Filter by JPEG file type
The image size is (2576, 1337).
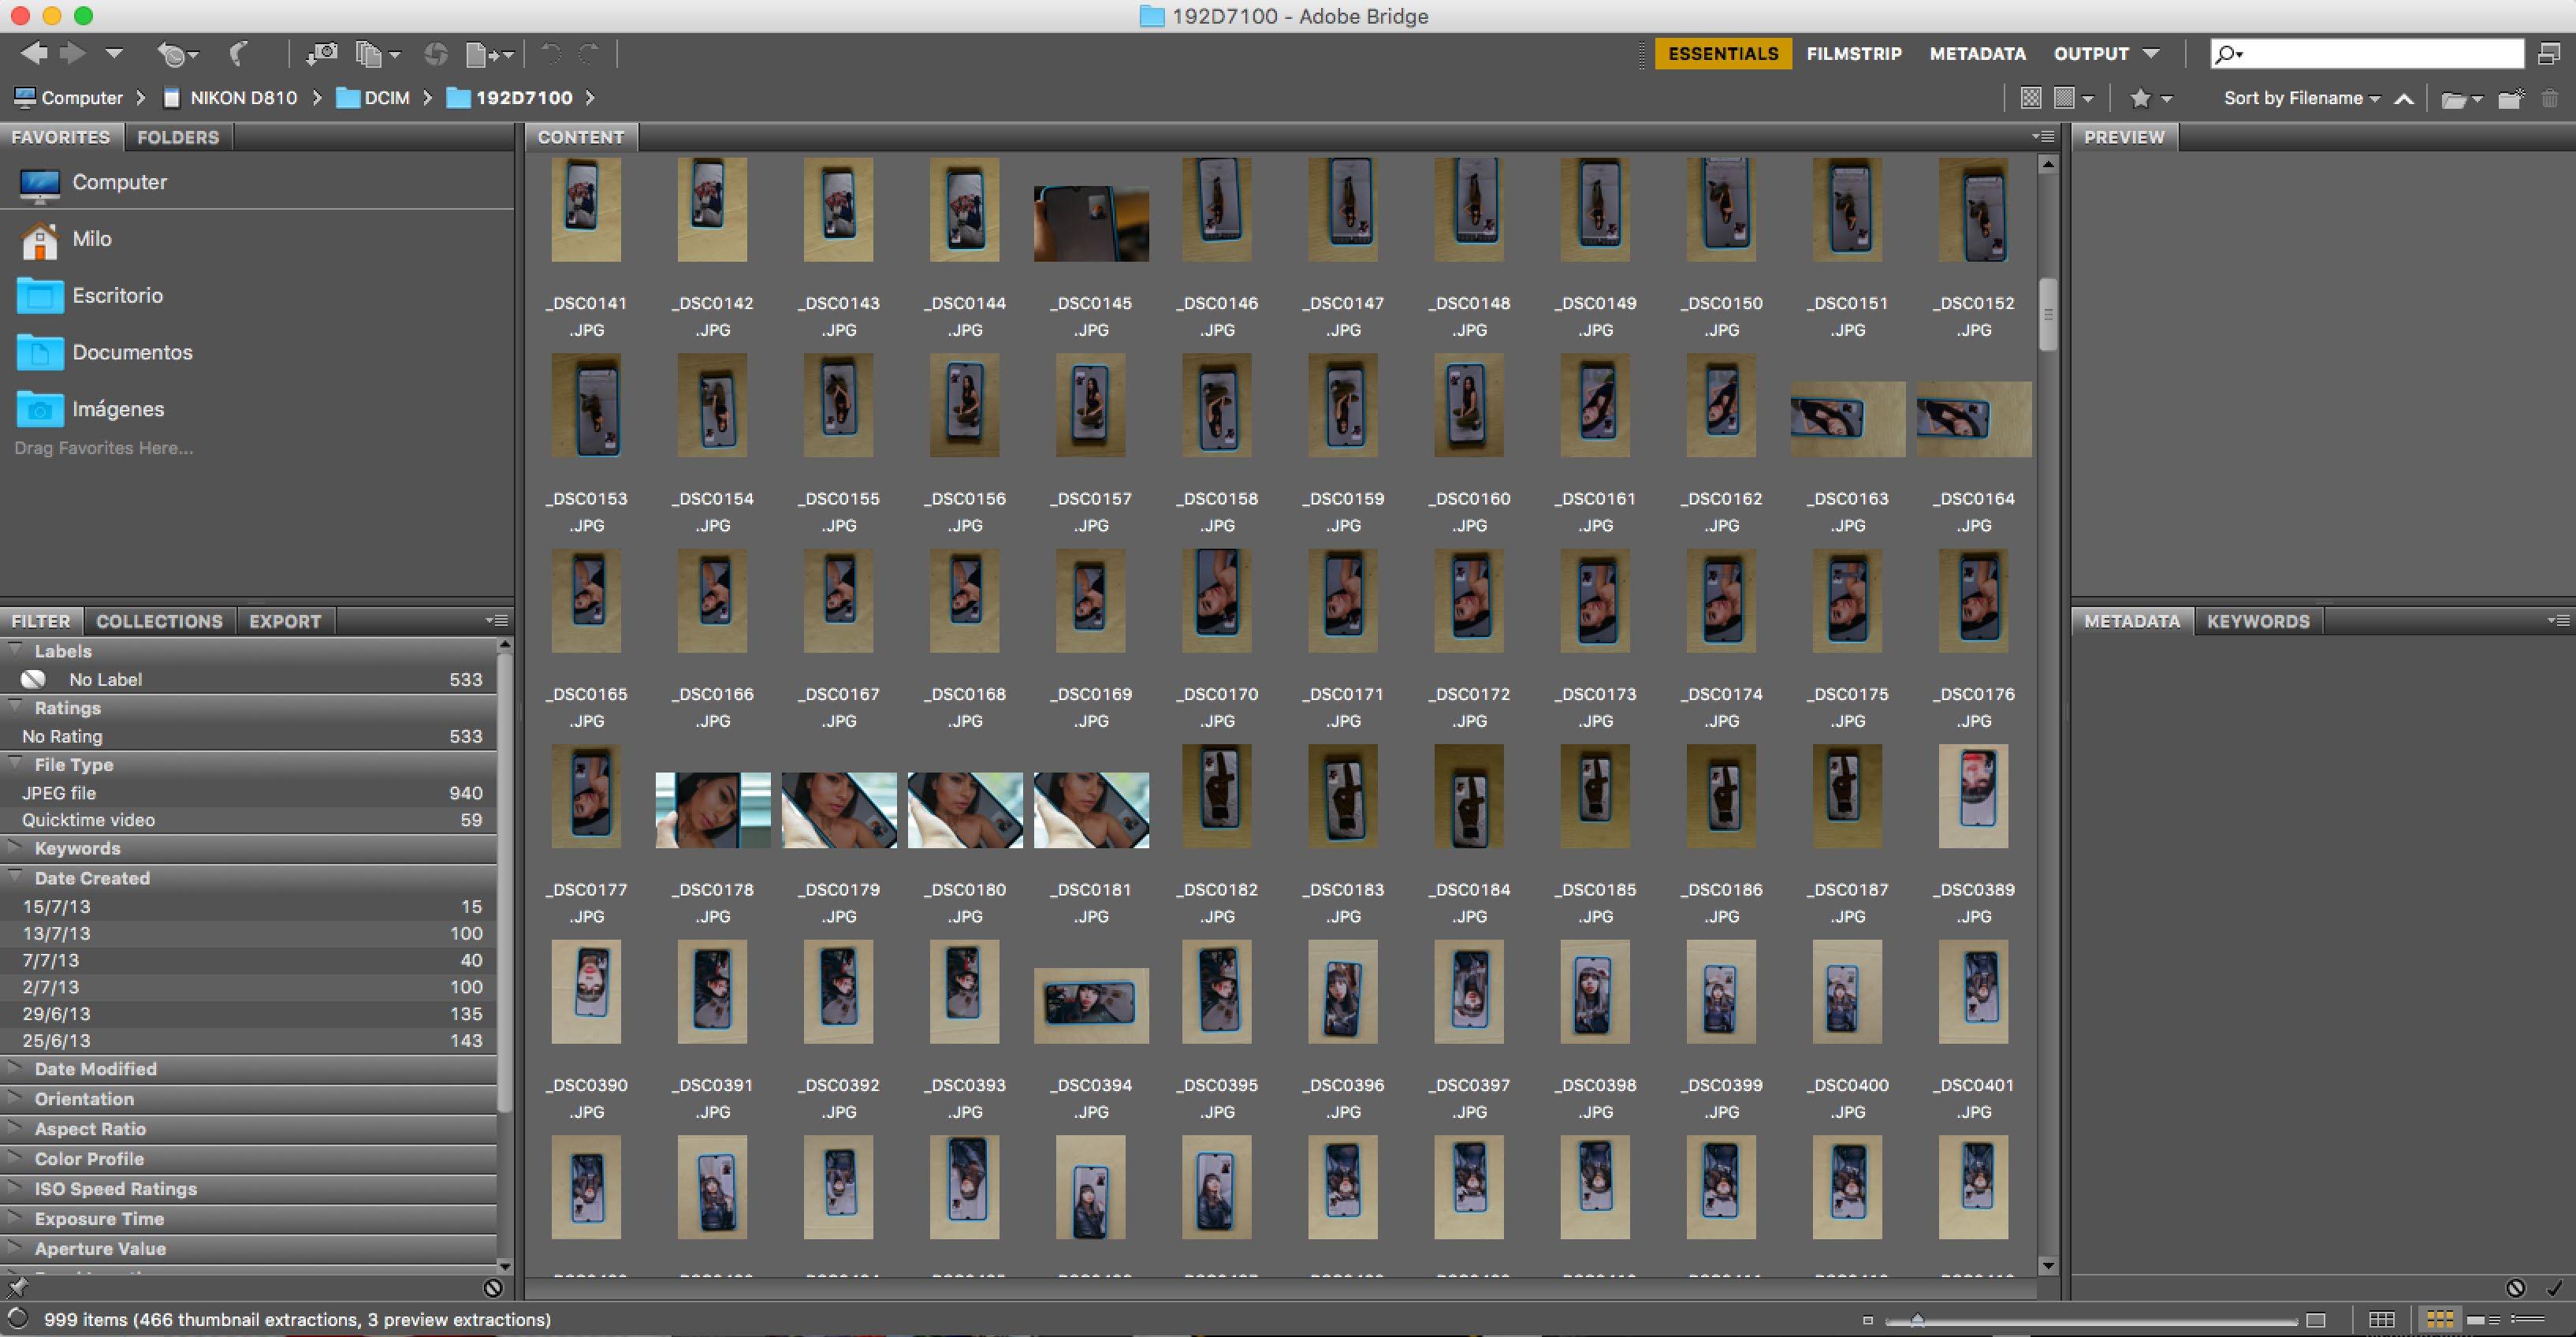[59, 793]
